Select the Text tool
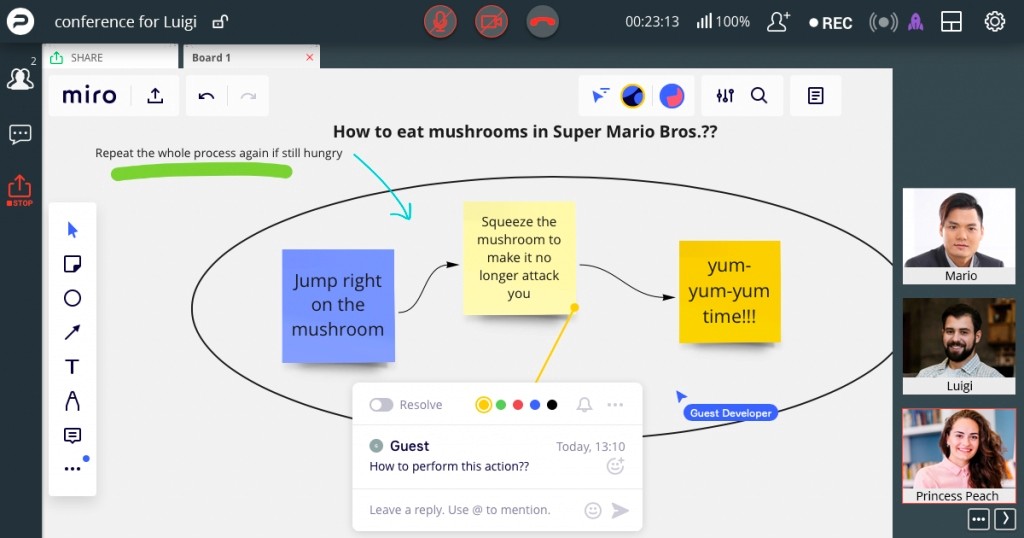 coord(72,367)
